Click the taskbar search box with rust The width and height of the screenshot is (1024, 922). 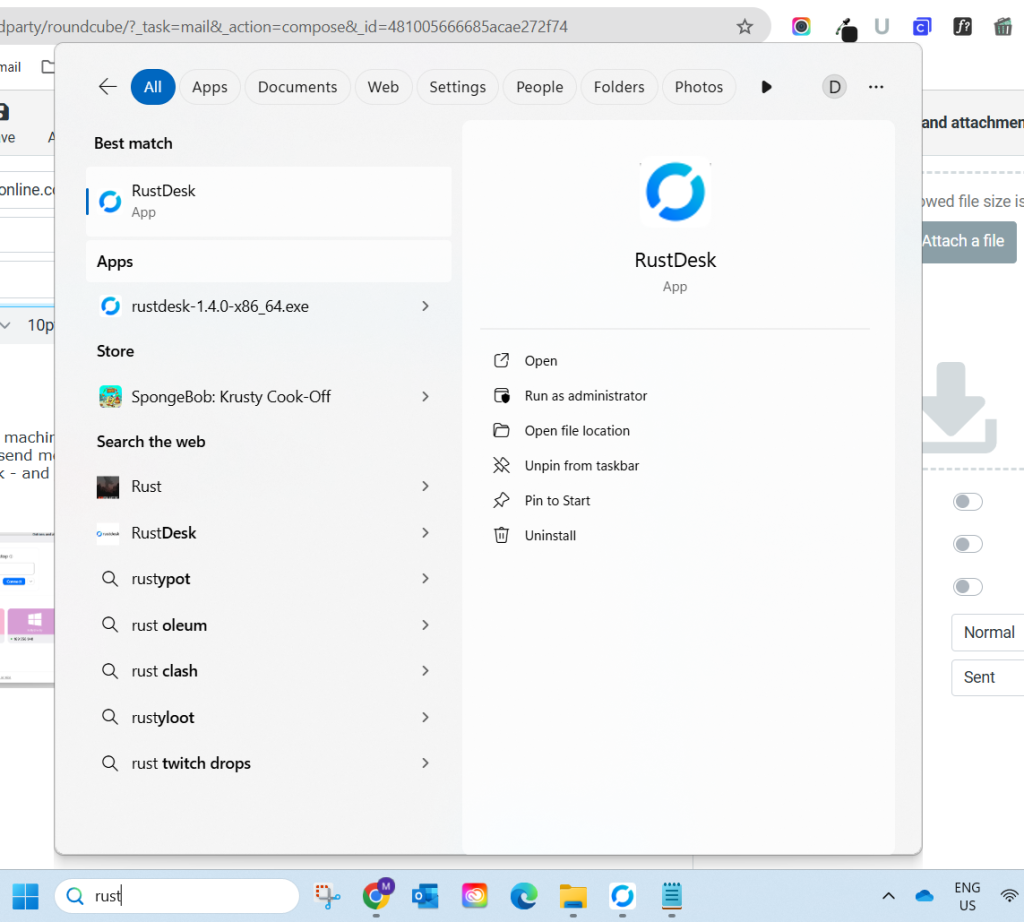(x=177, y=896)
